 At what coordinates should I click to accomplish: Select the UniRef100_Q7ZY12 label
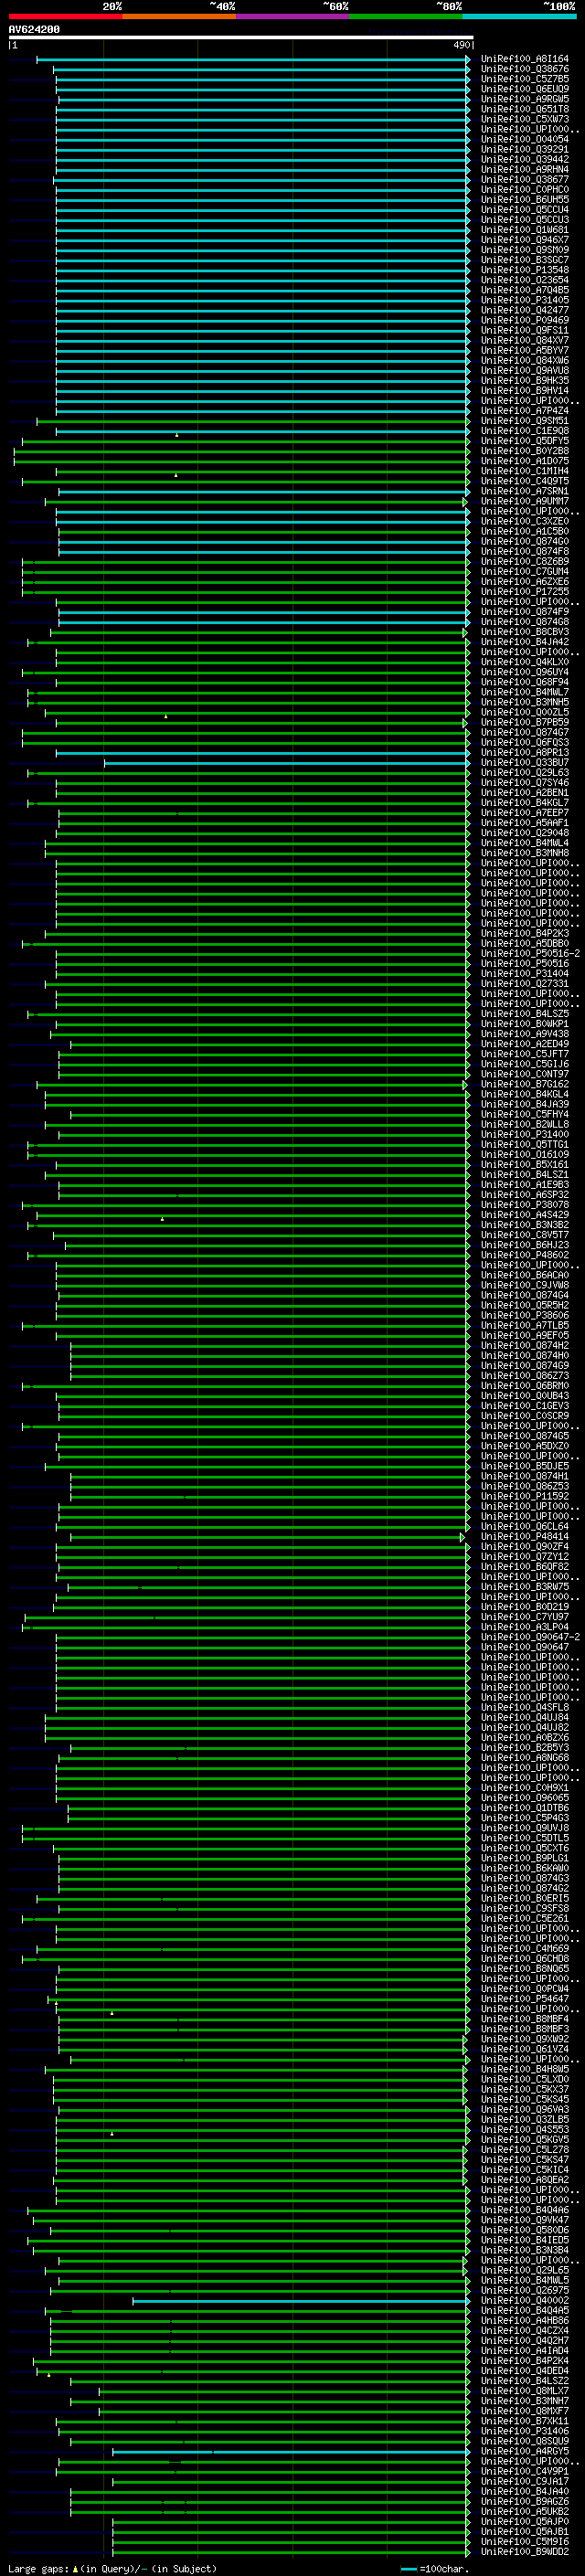(x=525, y=1556)
